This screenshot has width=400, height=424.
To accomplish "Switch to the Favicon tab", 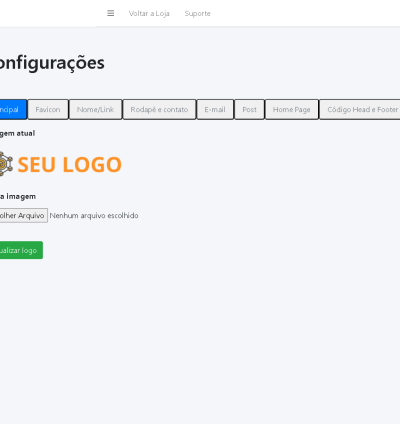I will click(48, 109).
